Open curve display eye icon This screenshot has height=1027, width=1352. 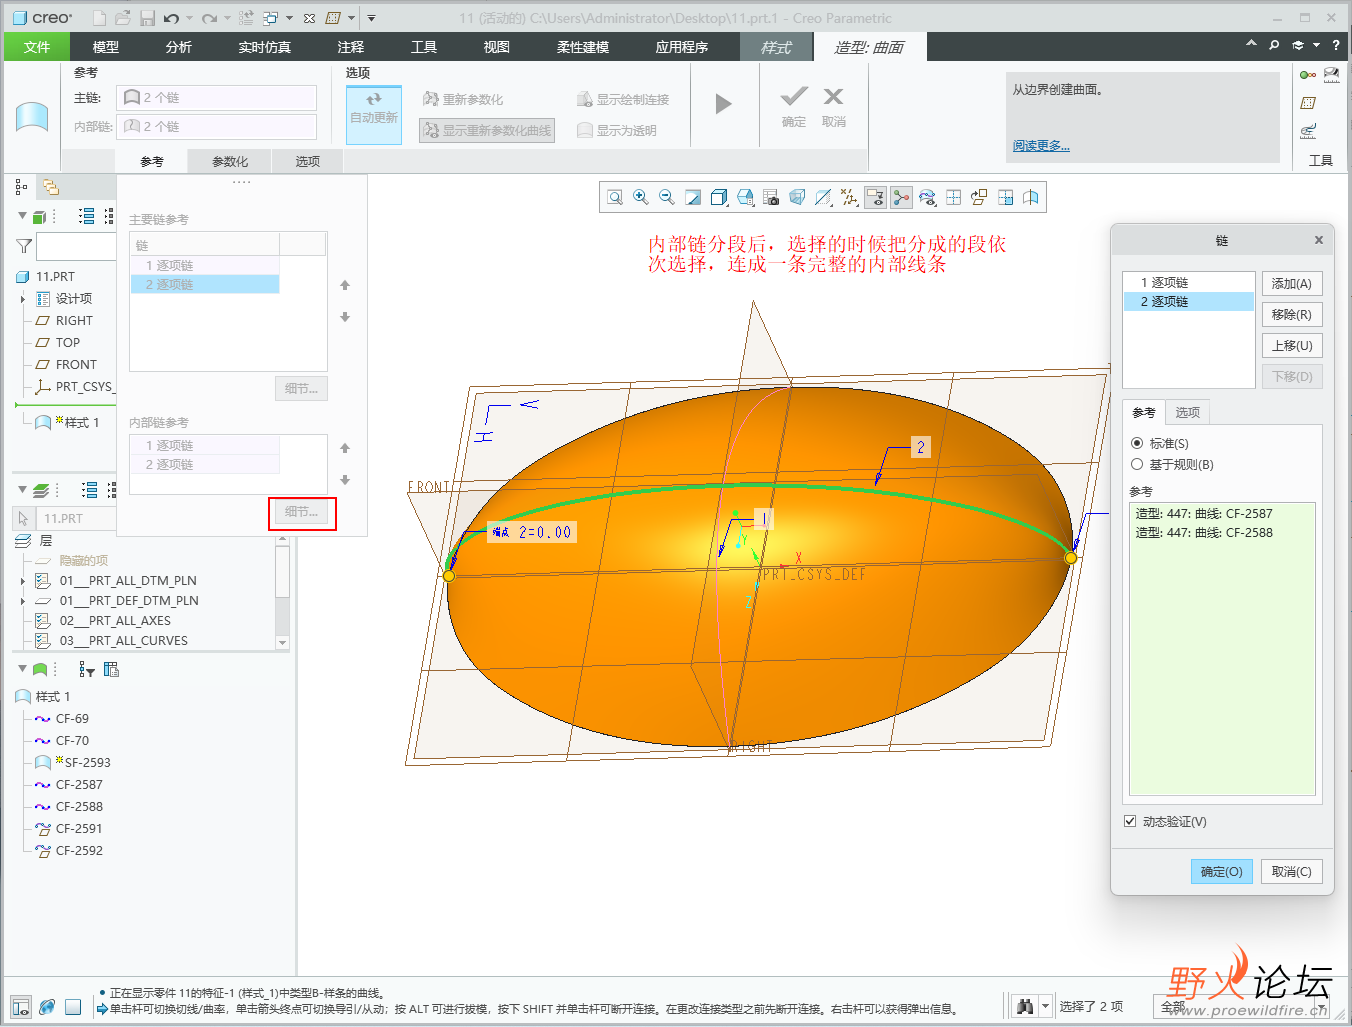927,198
